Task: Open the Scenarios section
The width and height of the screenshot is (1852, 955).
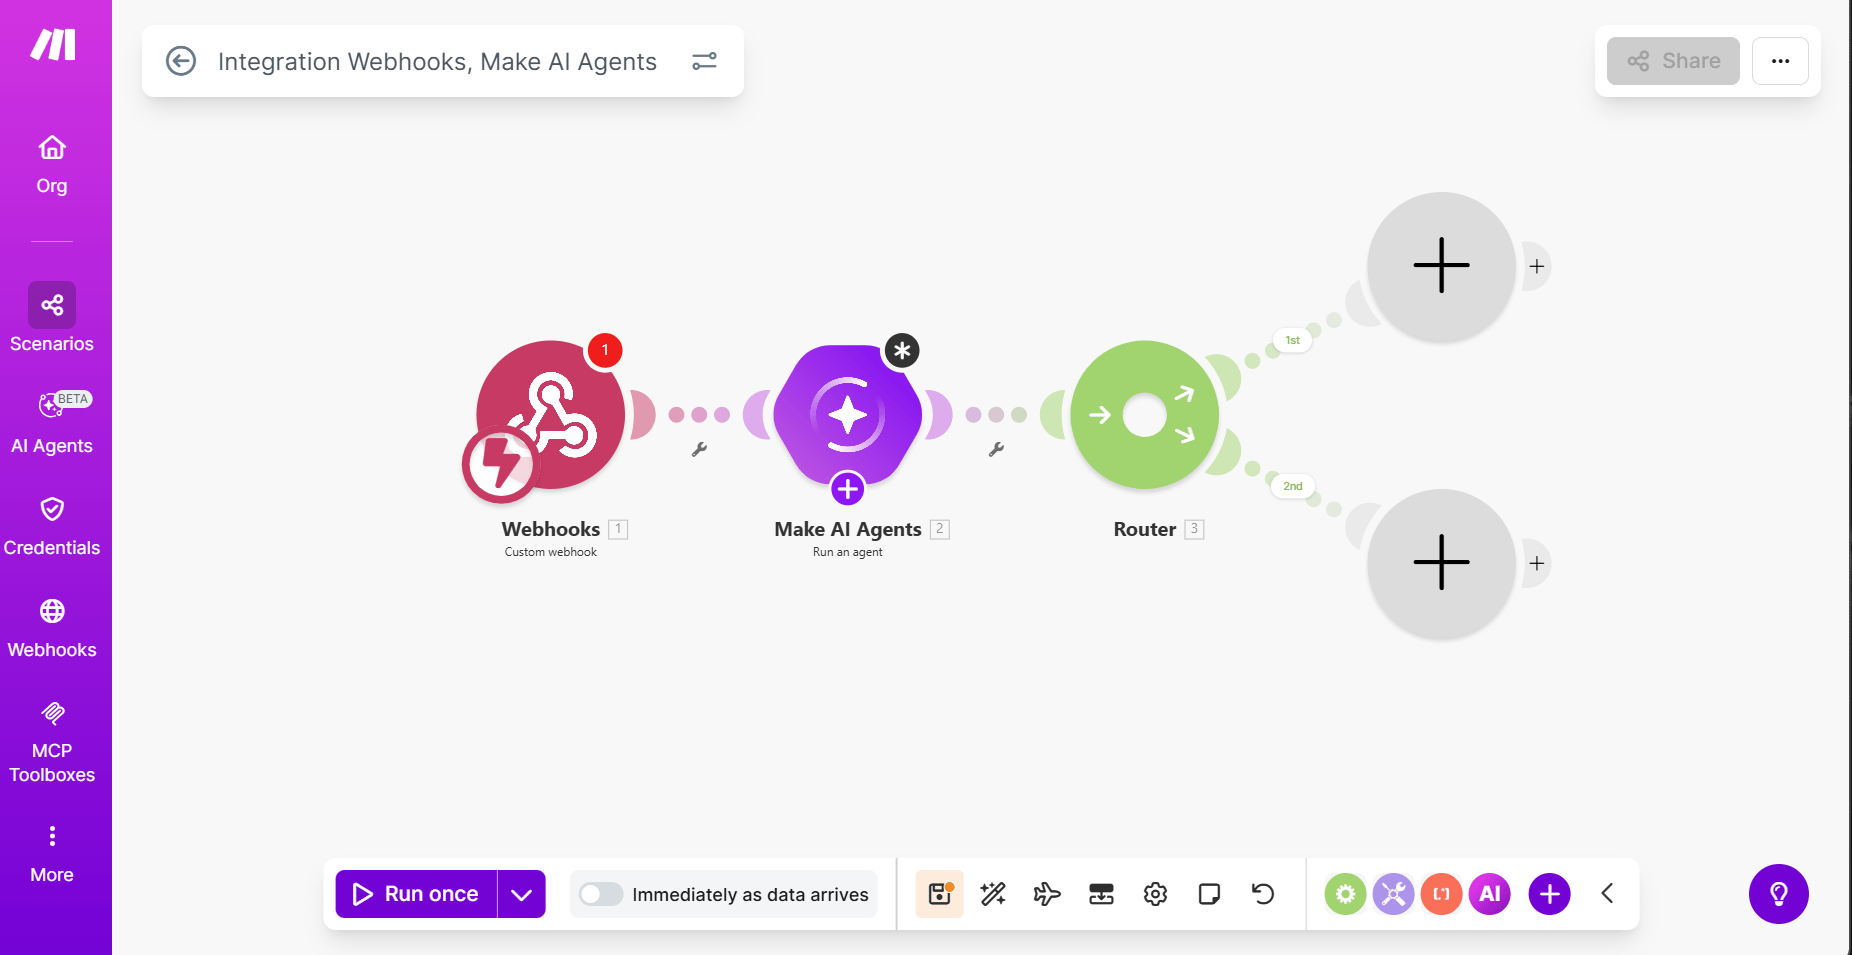Action: [52, 318]
